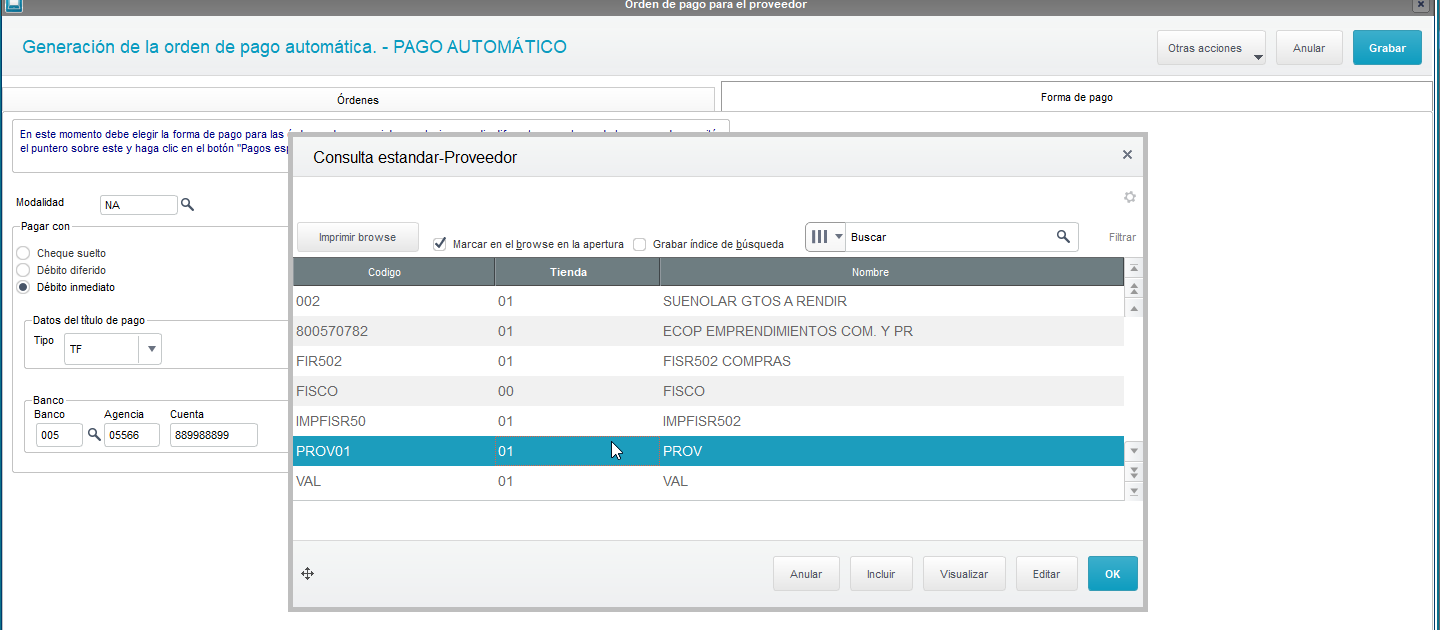Select the PROV01 row

coord(708,451)
